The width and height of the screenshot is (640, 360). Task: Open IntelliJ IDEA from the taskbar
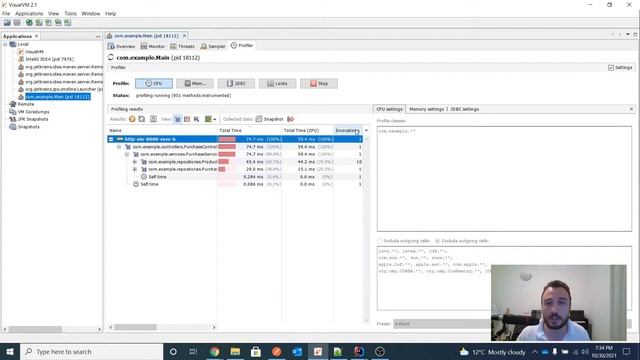[x=359, y=351]
